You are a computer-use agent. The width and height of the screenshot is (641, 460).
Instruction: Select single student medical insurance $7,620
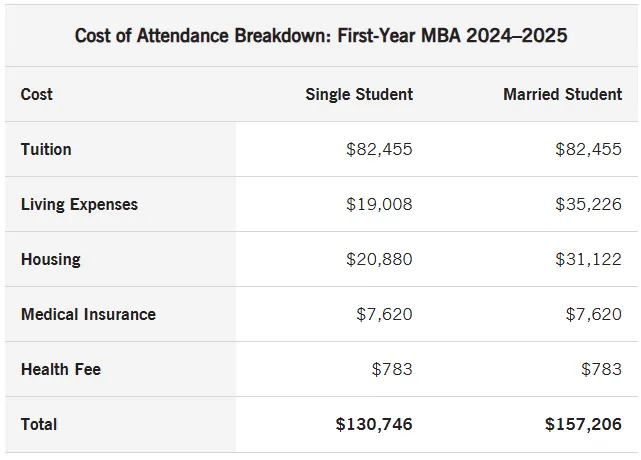[384, 314]
